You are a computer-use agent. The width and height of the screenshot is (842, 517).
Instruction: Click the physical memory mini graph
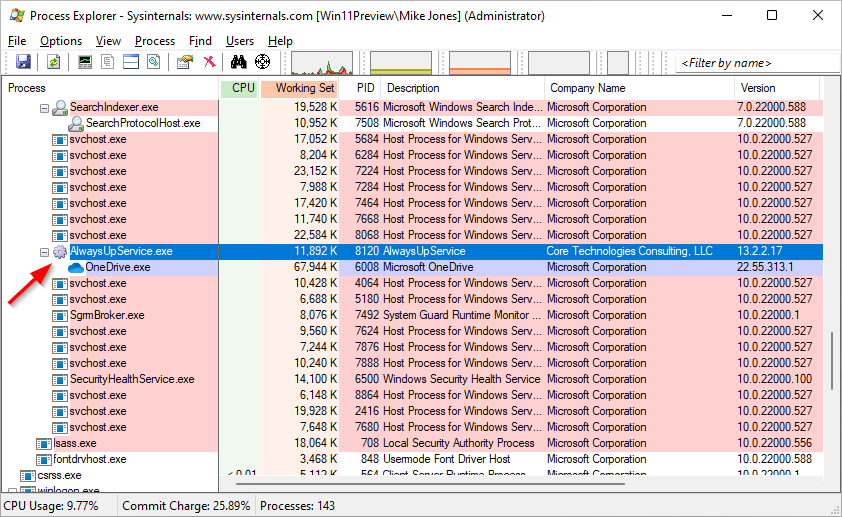pyautogui.click(x=480, y=63)
